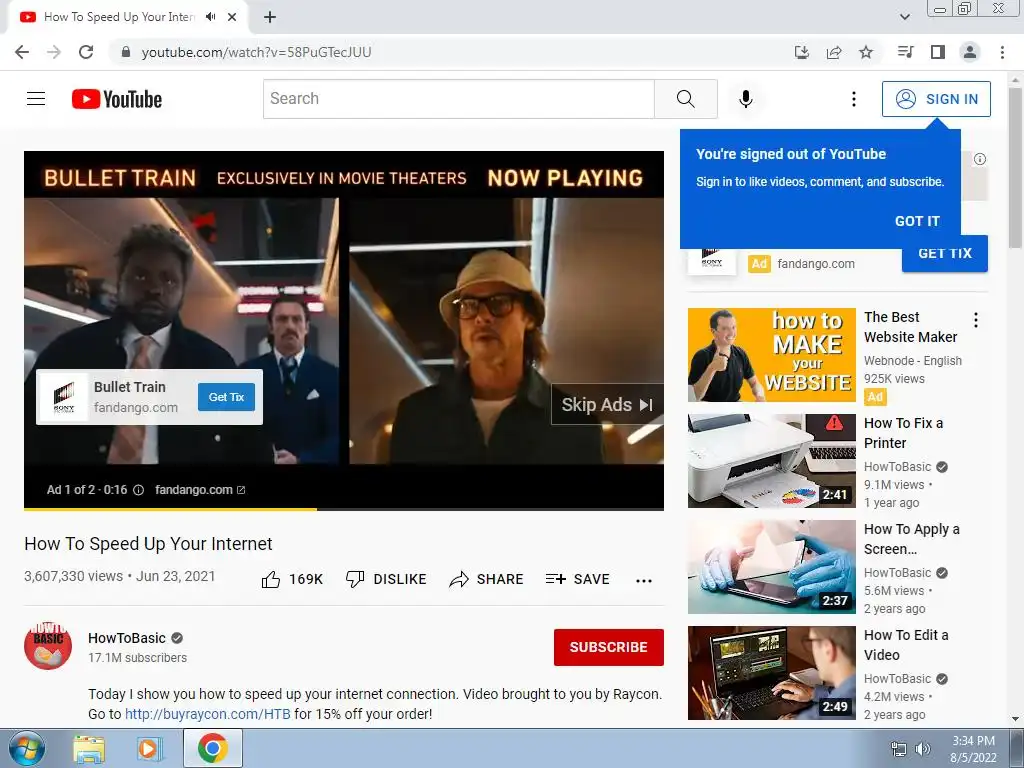Click the Chrome taskbar icon

point(213,748)
